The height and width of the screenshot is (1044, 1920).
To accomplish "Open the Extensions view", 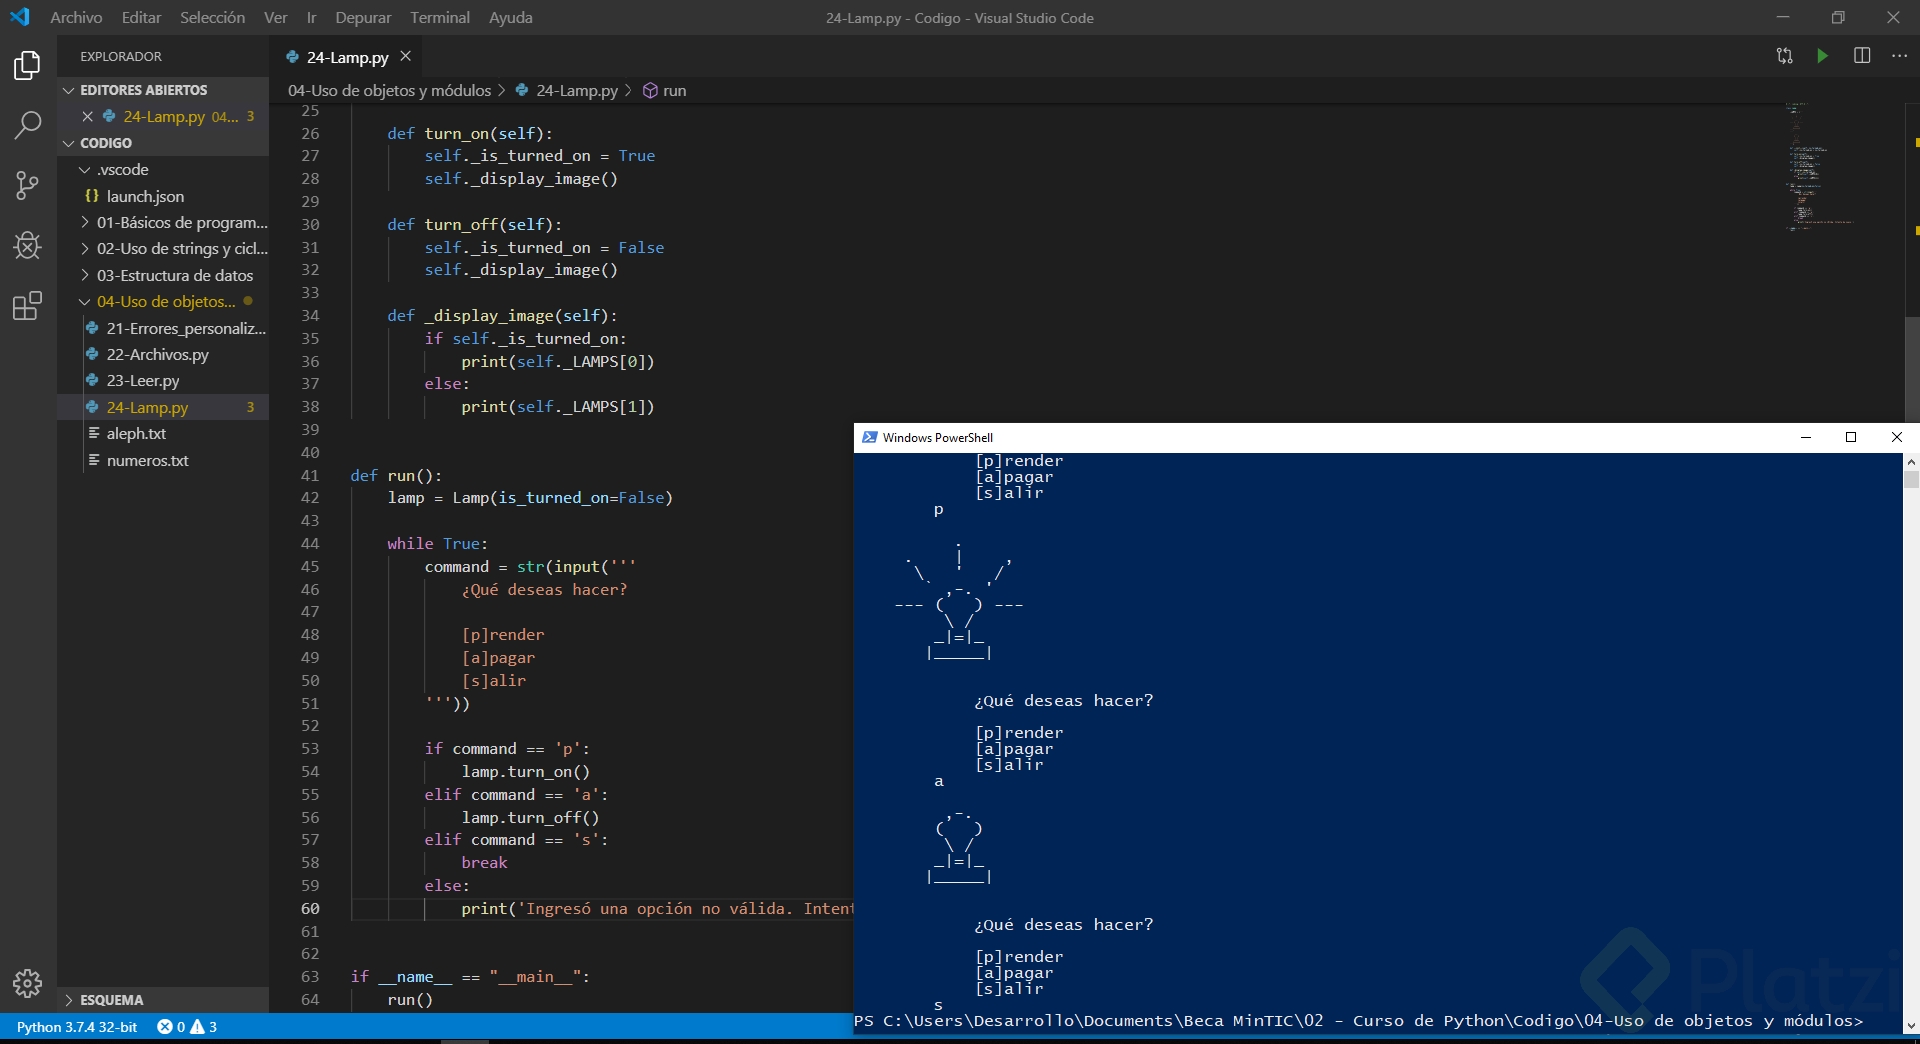I will pyautogui.click(x=26, y=306).
